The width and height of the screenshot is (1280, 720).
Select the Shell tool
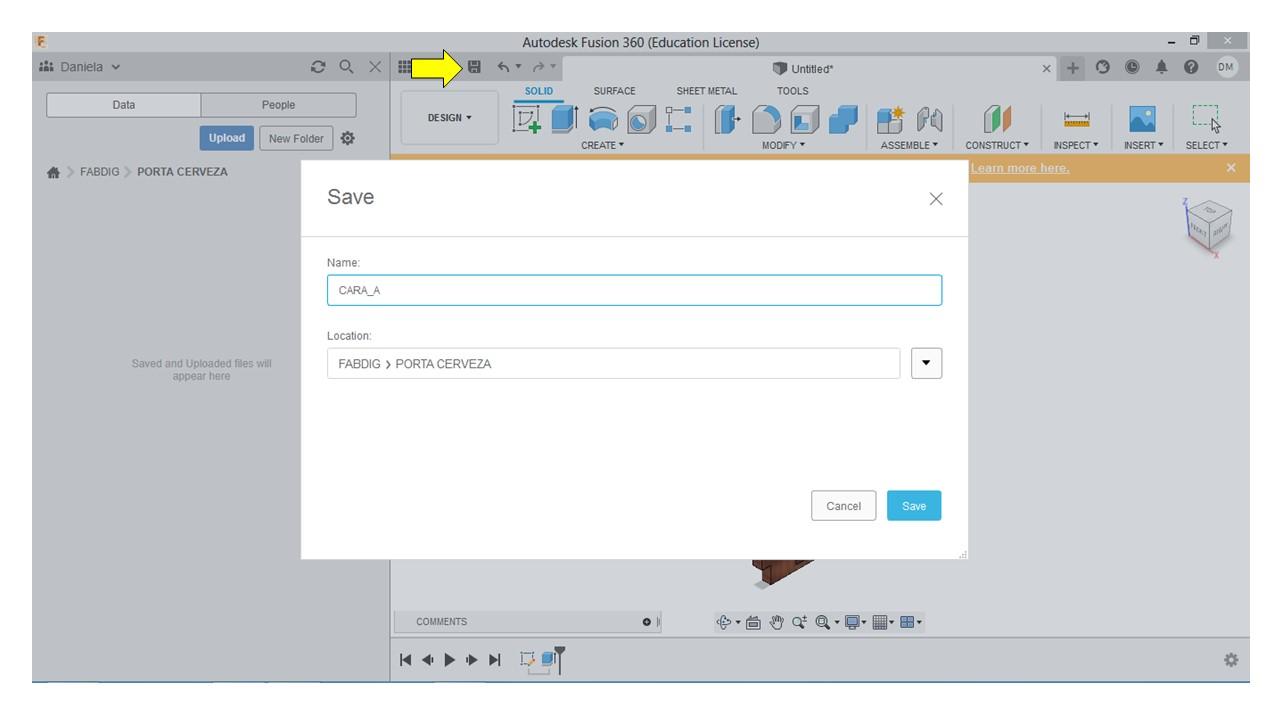click(805, 120)
